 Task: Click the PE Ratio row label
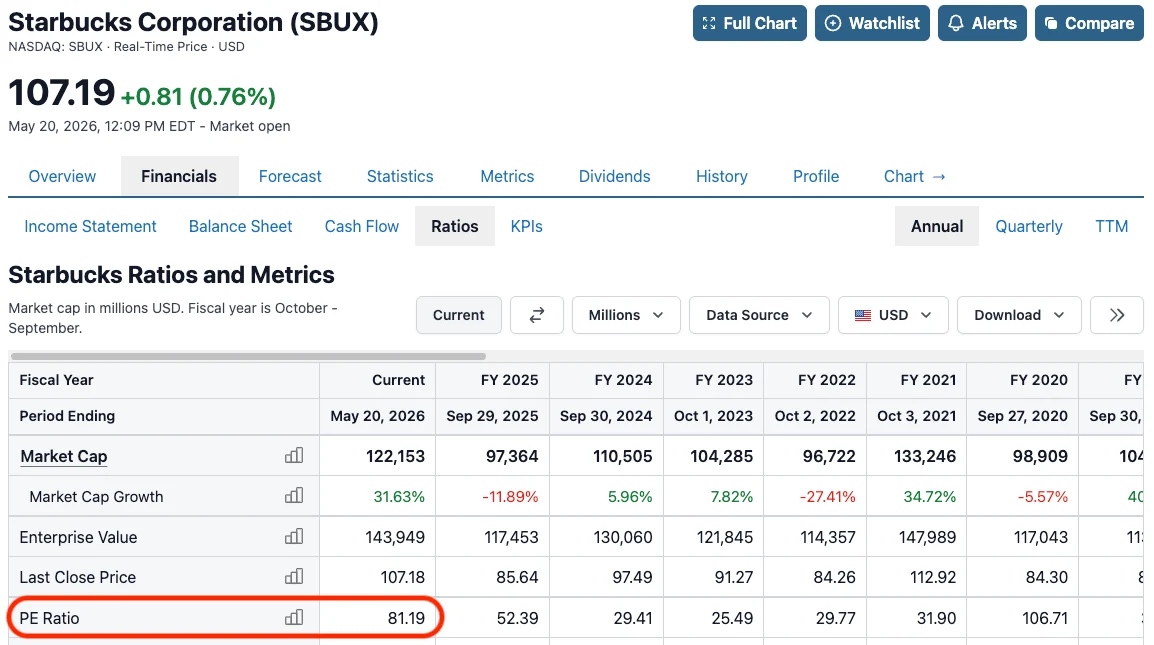click(x=49, y=618)
